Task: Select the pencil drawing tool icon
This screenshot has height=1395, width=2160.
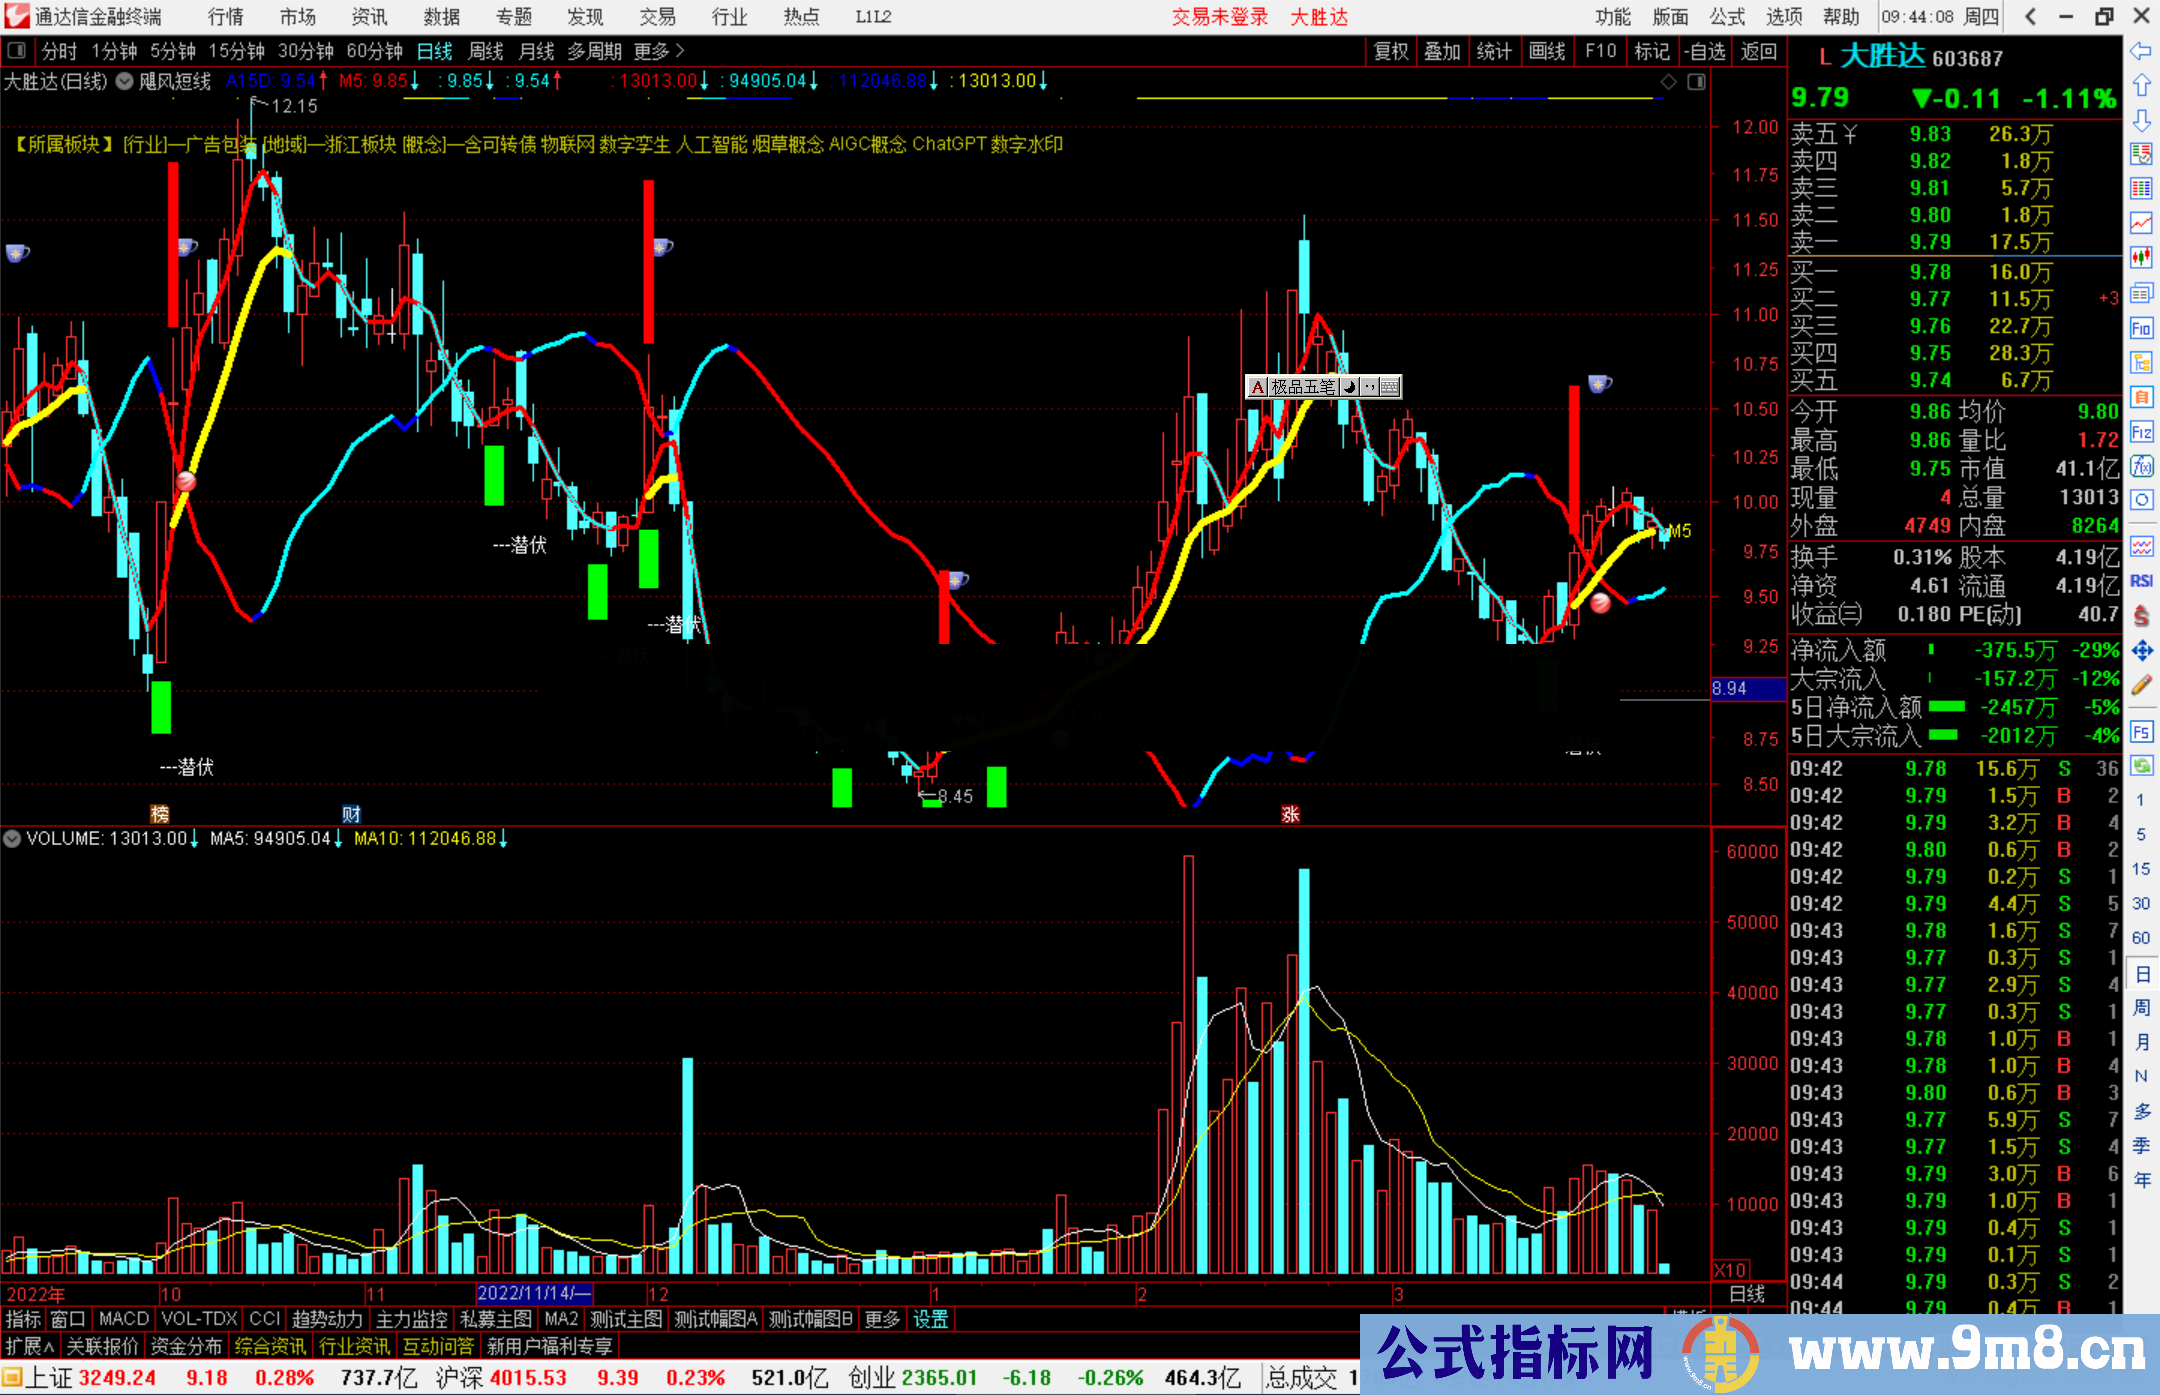Action: pyautogui.click(x=2141, y=685)
